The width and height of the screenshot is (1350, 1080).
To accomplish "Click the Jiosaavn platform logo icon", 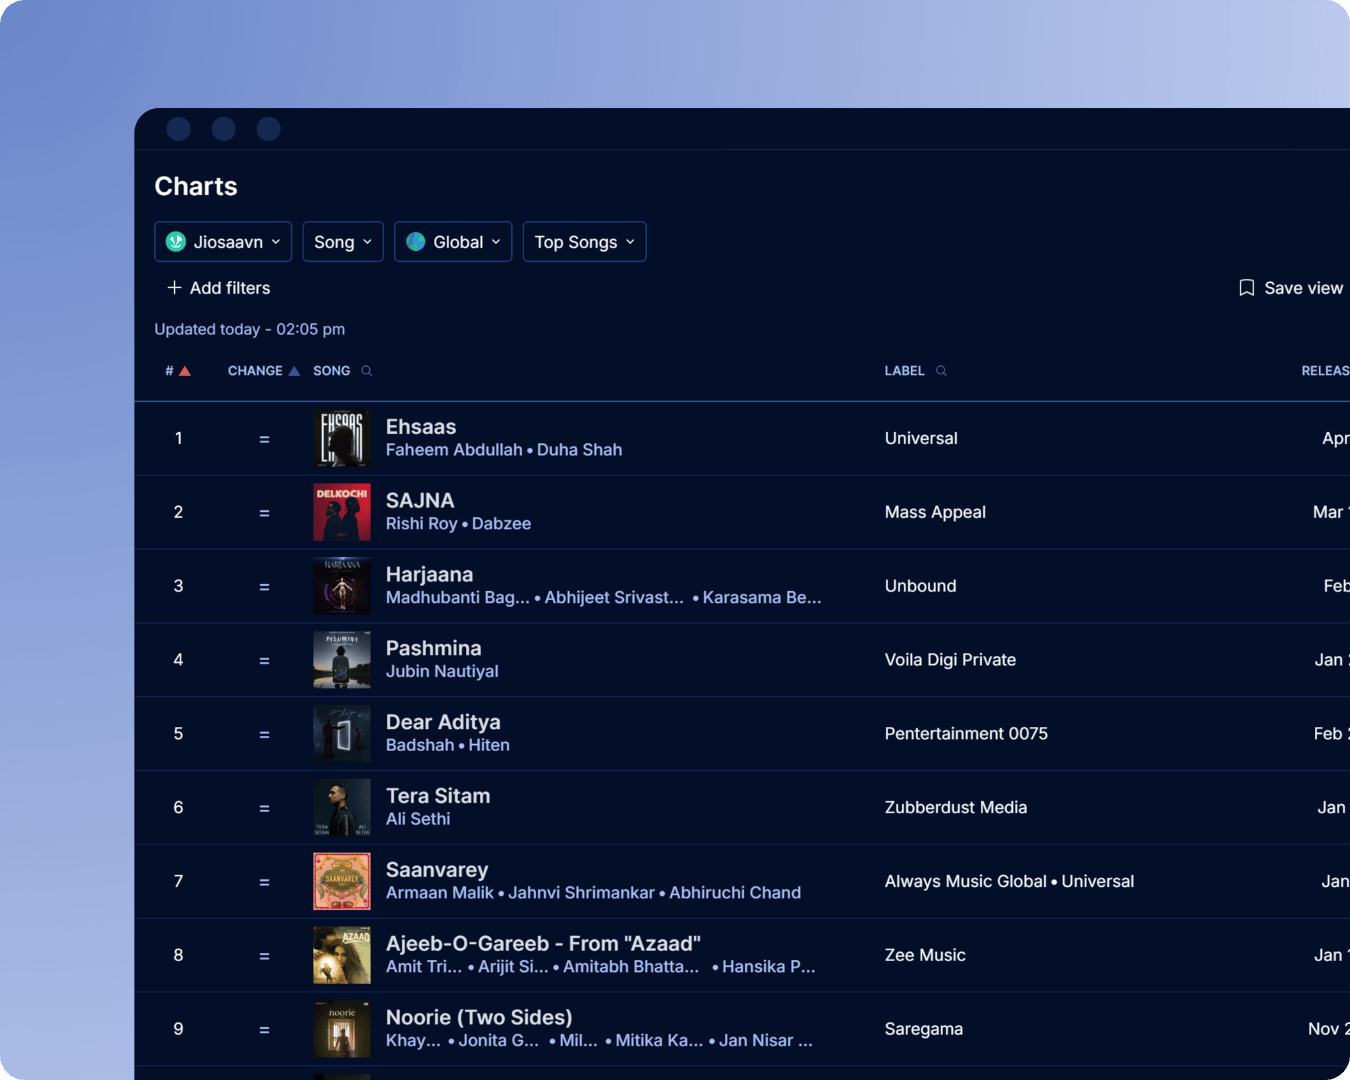I will pos(176,241).
